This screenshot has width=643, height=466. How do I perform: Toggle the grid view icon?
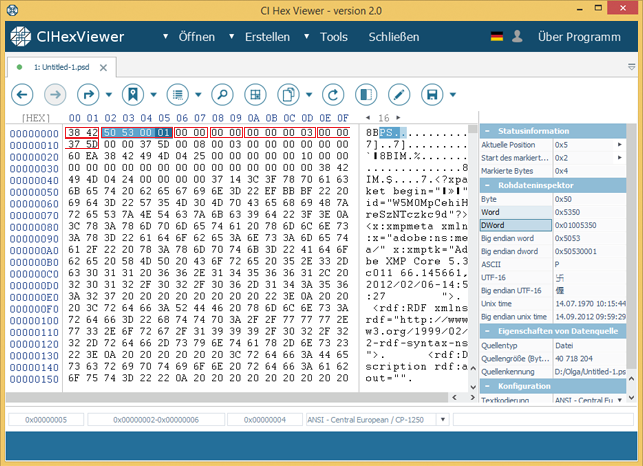(255, 95)
